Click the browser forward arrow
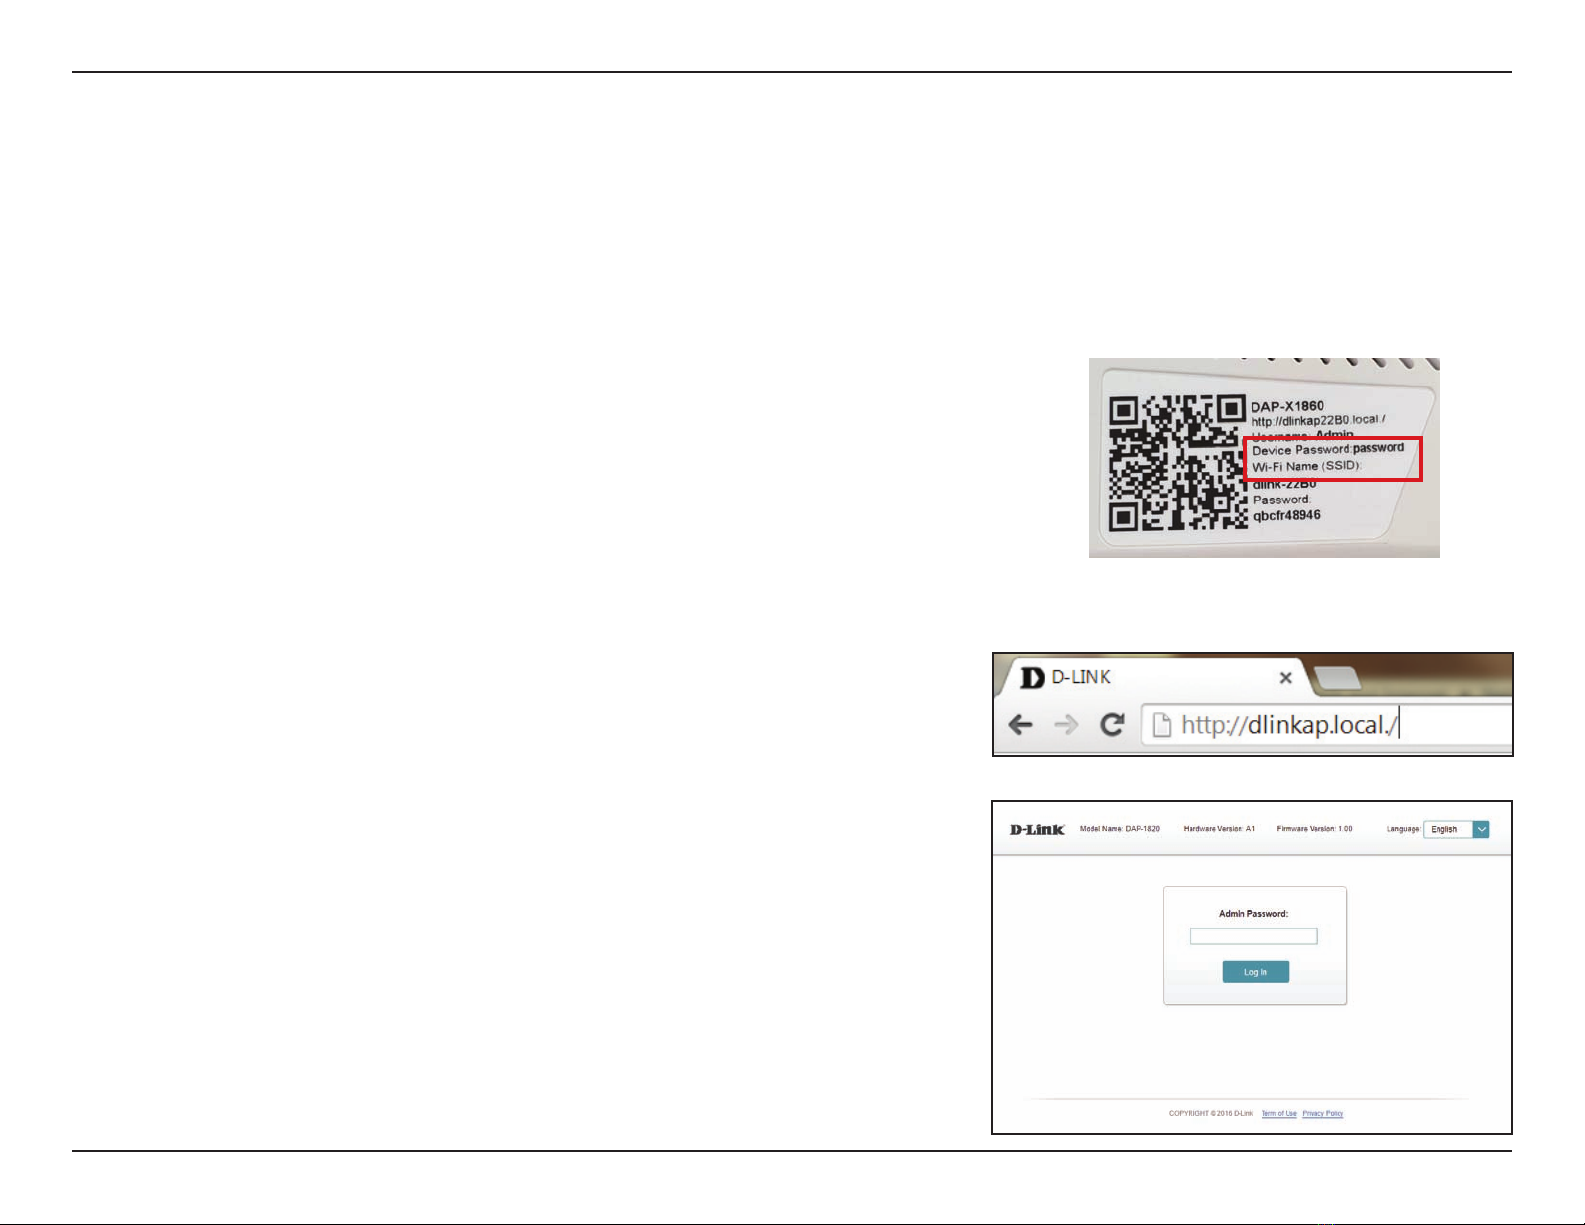Screen dimensions: 1585x1225 1067,724
